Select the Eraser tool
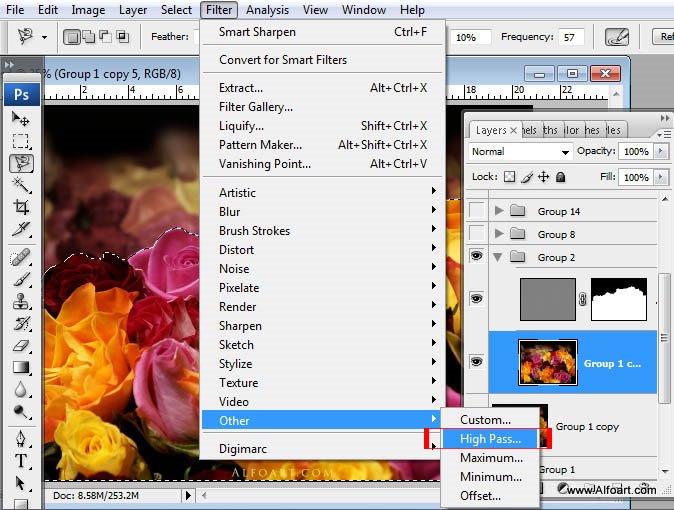Image resolution: width=674 pixels, height=510 pixels. 21,345
